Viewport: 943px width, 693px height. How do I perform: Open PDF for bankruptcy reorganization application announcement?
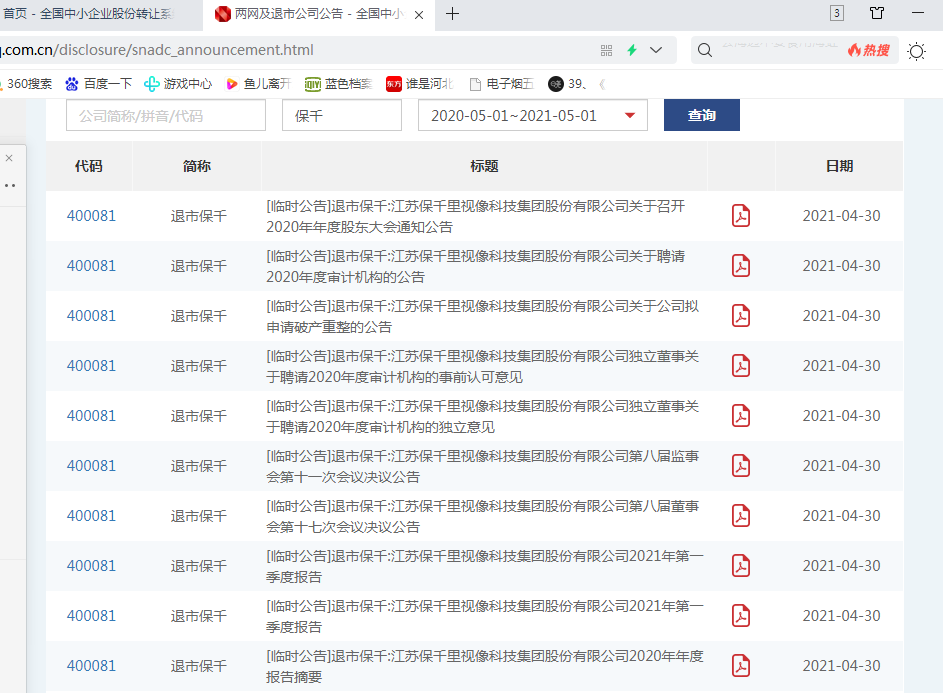click(x=740, y=316)
